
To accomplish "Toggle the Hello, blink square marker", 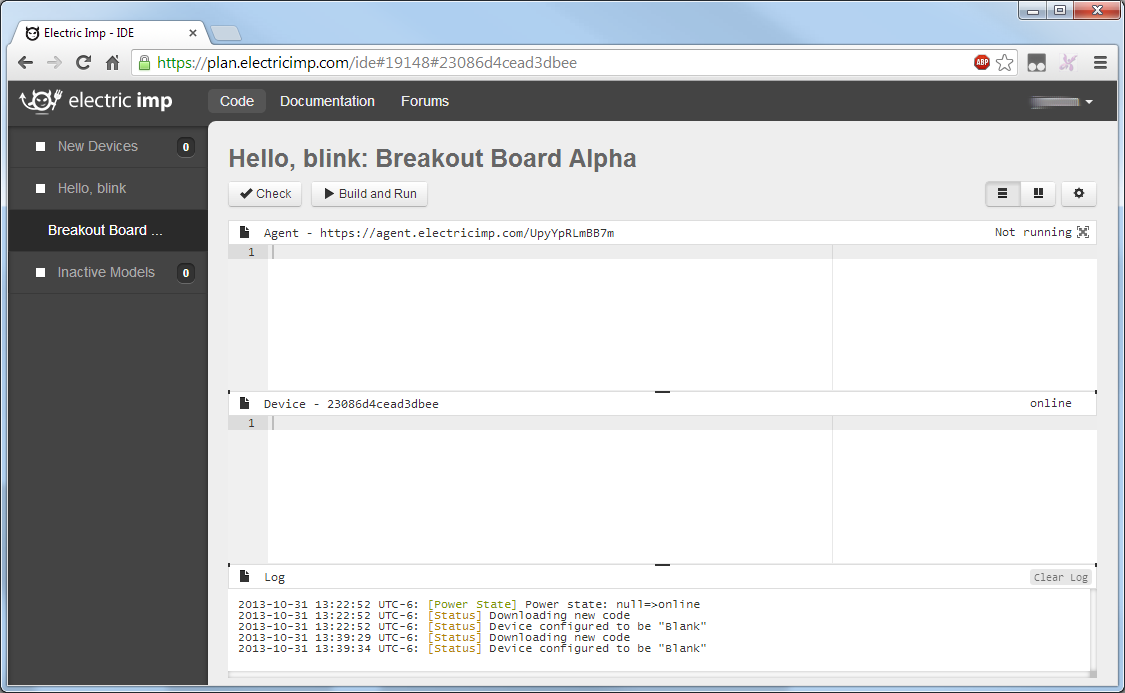I will point(41,189).
